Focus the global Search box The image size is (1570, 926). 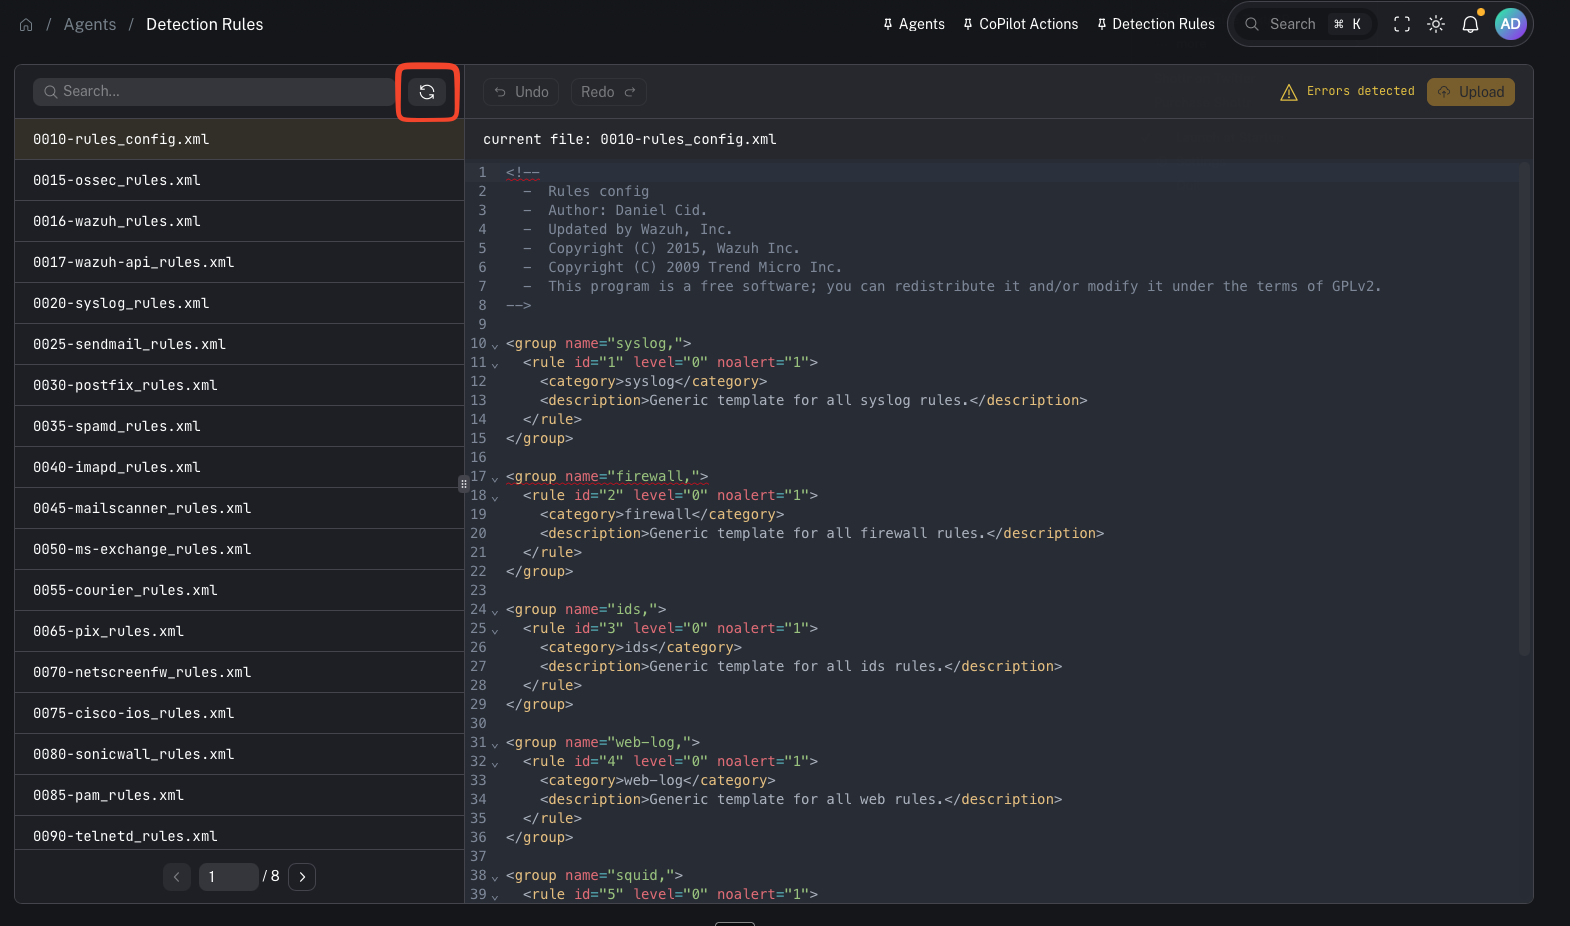coord(1304,24)
